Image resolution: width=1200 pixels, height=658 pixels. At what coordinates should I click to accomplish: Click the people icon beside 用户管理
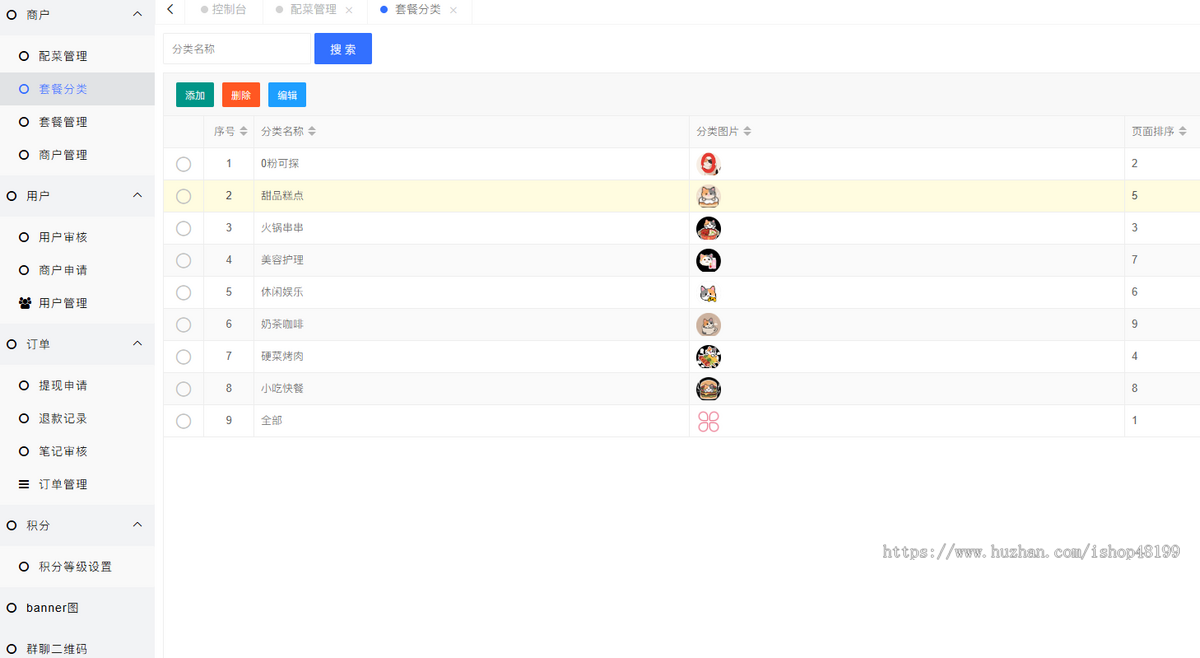23,302
